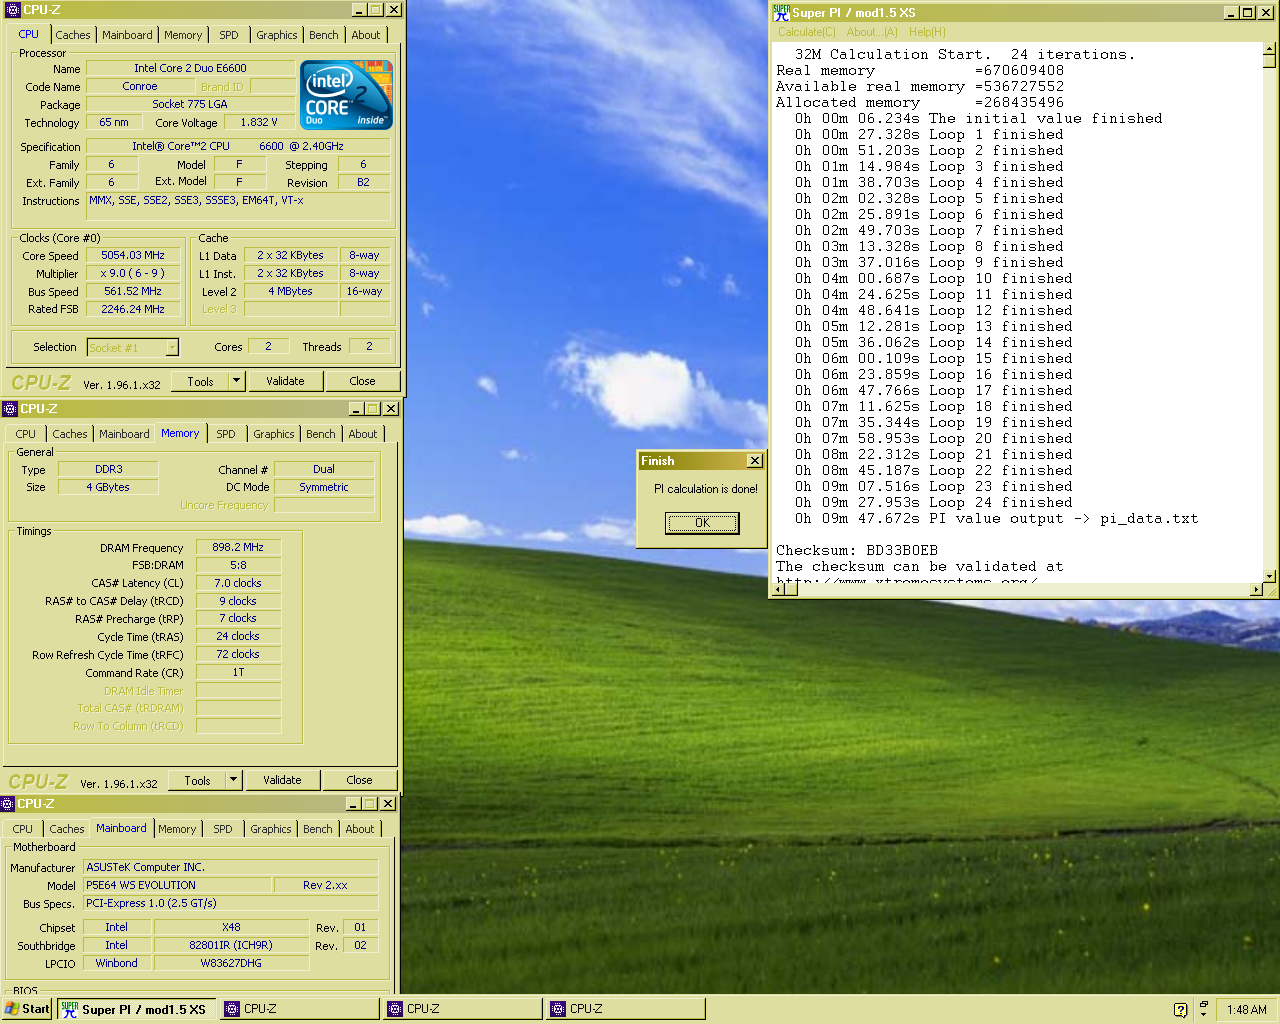Click the 'Loop 24 finished' line in Super PI
This screenshot has width=1280, height=1024.
[934, 502]
